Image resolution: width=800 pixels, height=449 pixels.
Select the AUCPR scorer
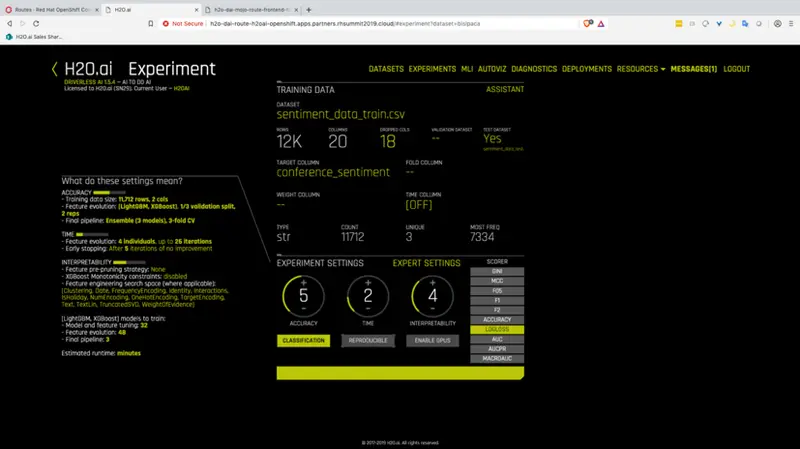tap(497, 349)
